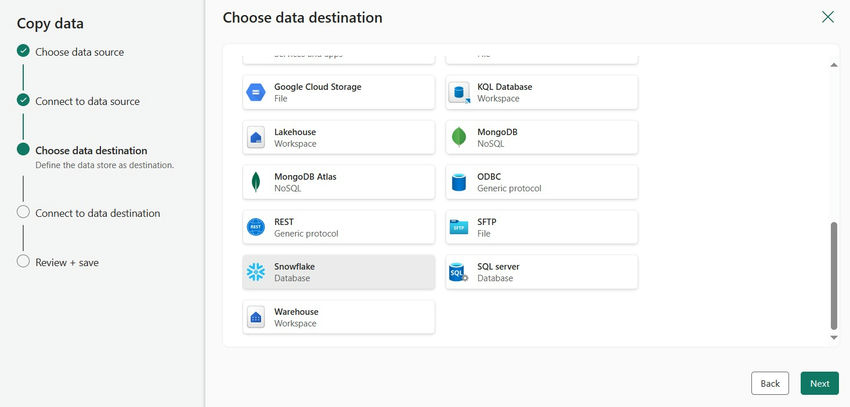Click 'Define the data store as destination.' text
The height and width of the screenshot is (407, 850).
105,165
